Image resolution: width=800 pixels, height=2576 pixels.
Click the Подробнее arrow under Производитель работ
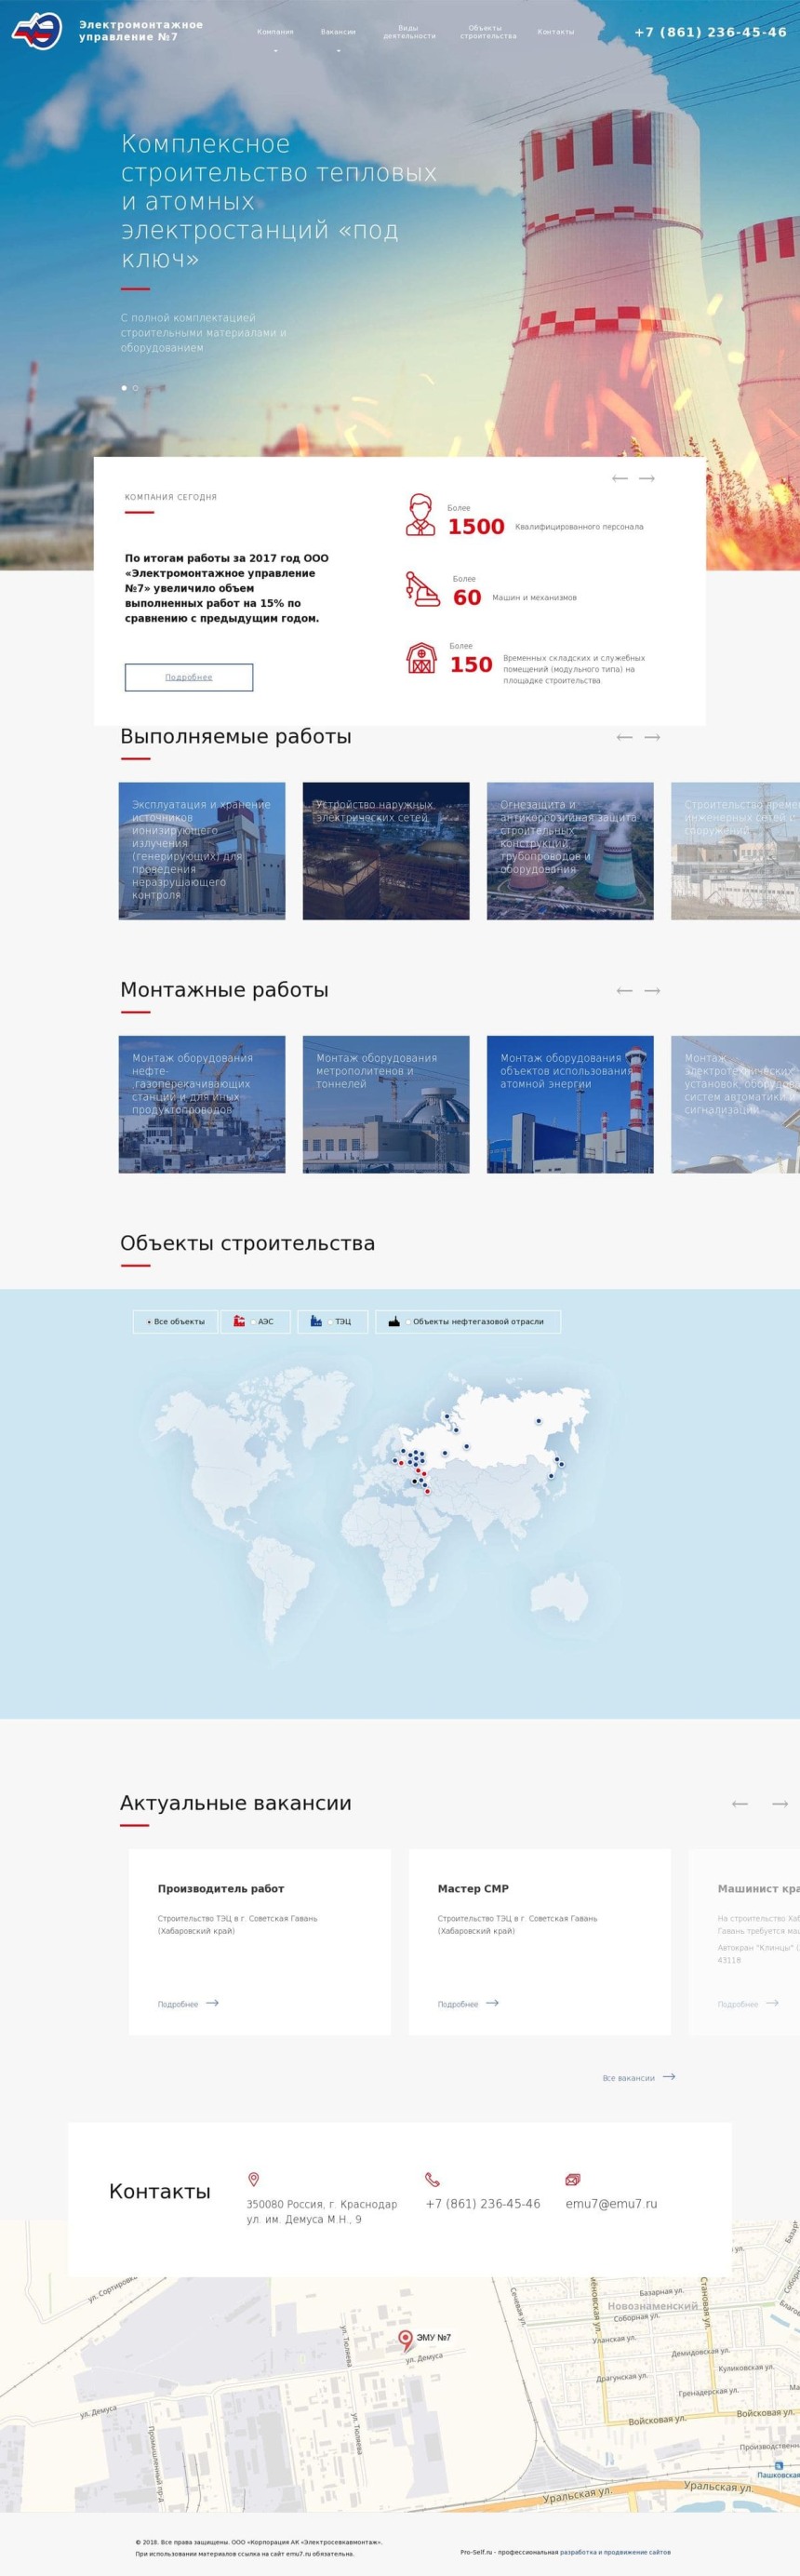[x=212, y=2002]
